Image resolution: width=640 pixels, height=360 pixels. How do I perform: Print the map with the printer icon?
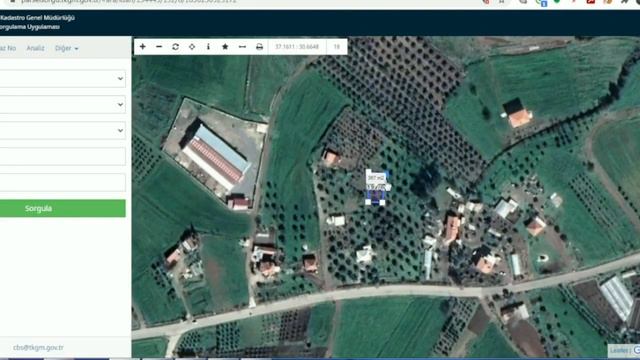point(259,47)
